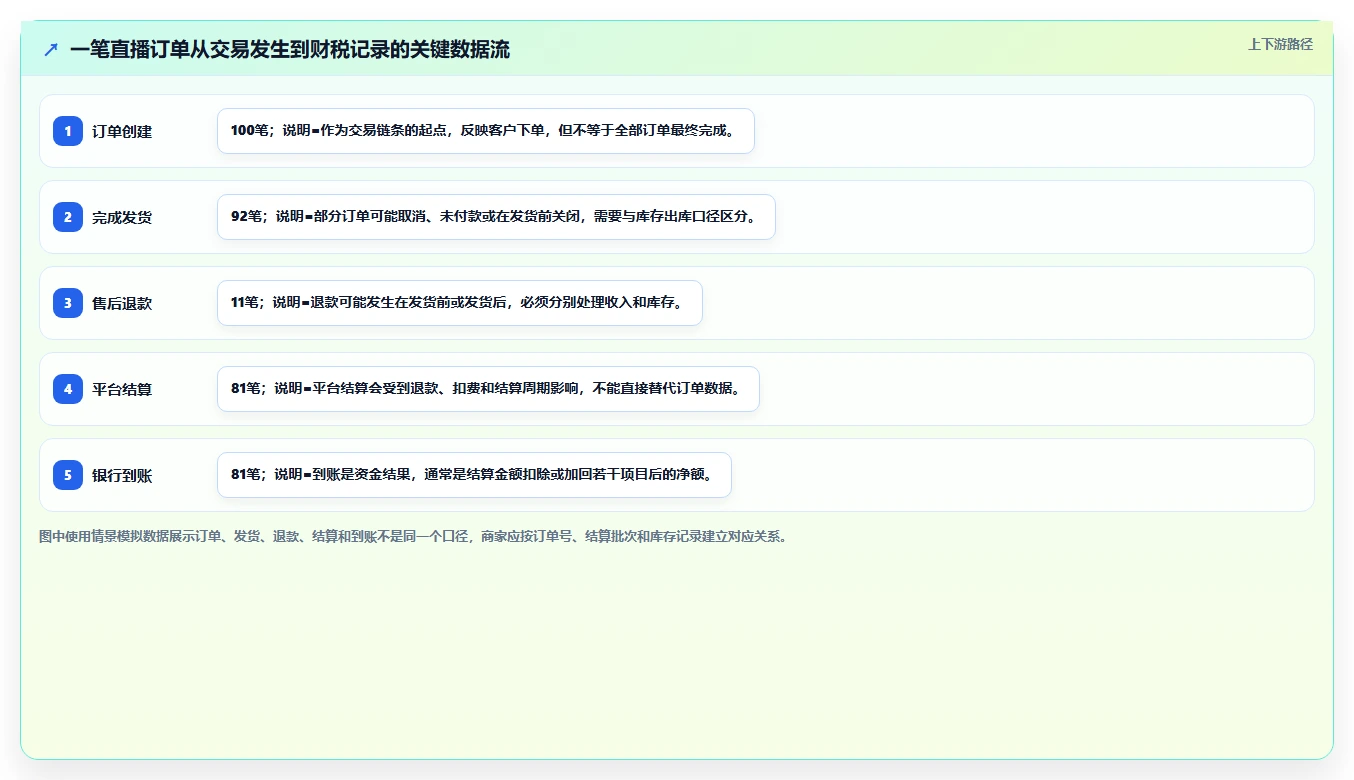
Task: Click the title 一笔直播订单从交易发生到财税记录的关键数据流
Action: pos(290,50)
